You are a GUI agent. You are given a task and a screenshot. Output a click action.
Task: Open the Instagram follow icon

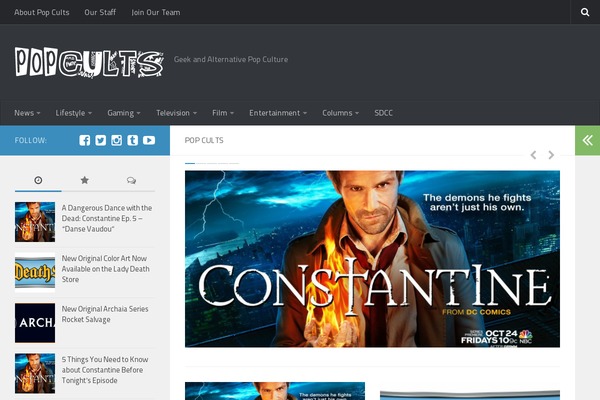[x=117, y=140]
